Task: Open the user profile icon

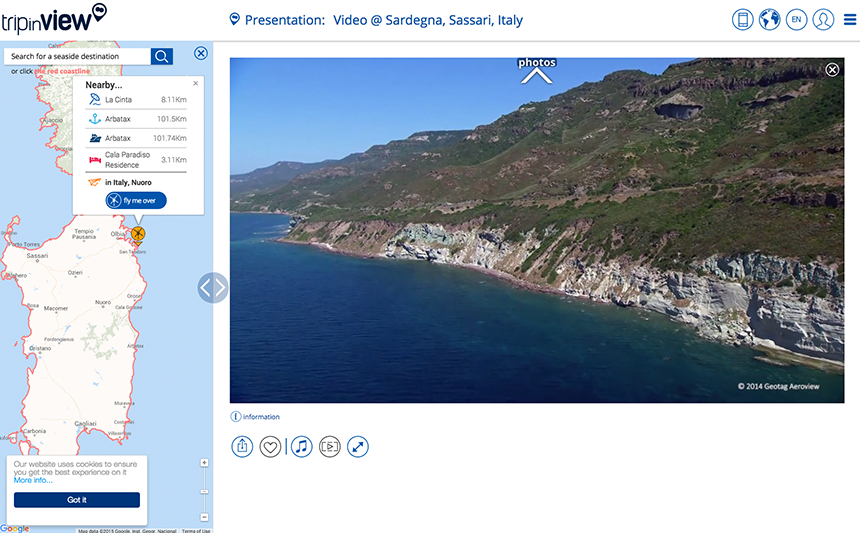Action: tap(823, 20)
